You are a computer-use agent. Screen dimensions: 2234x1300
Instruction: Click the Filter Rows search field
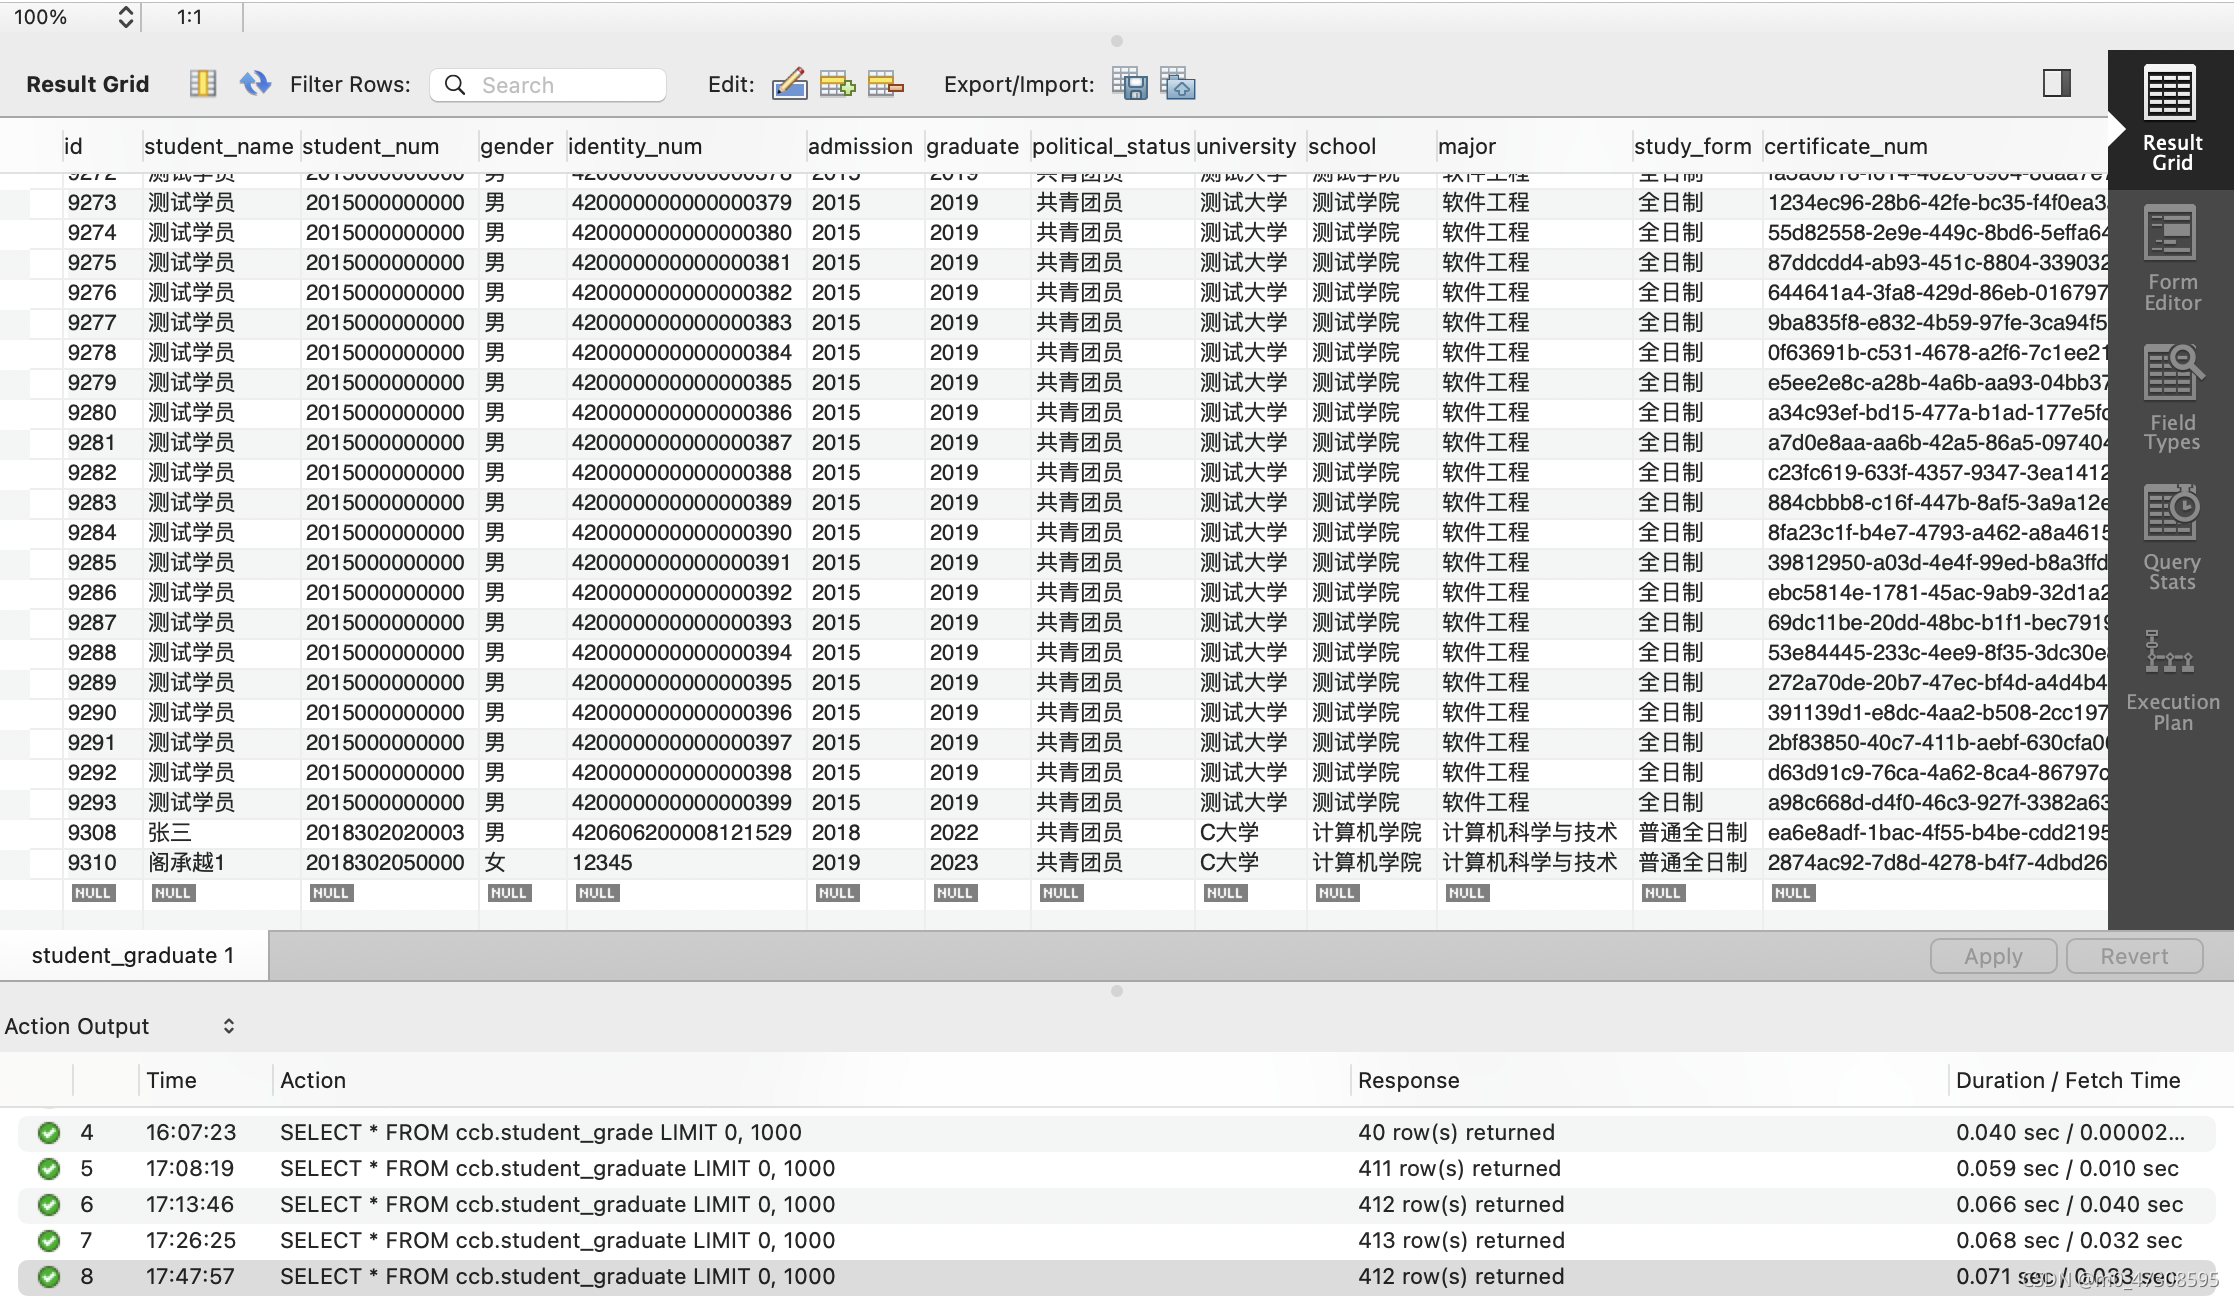565,85
